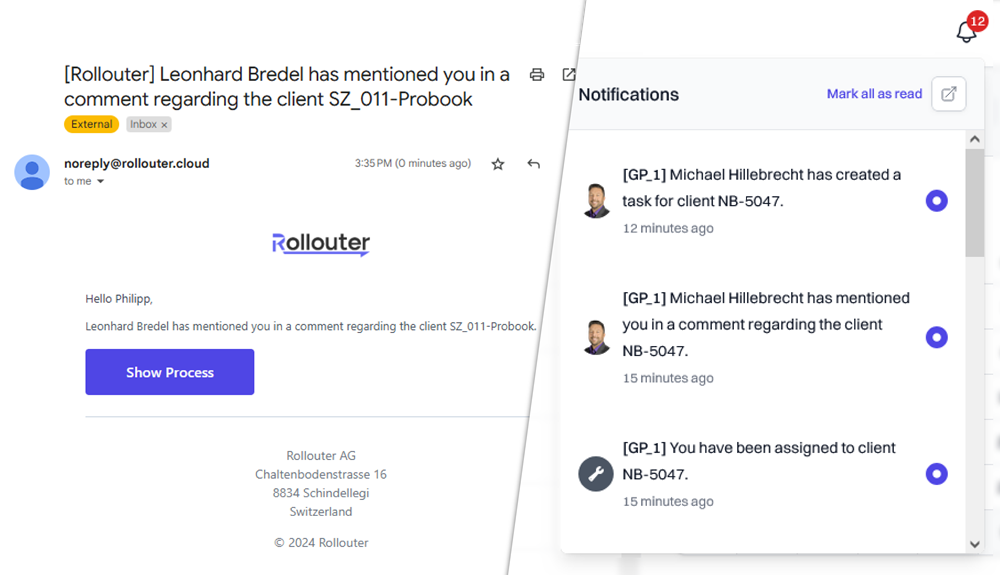Click the wrench icon on assignment notification
Viewport: 1000px width, 575px height.
[x=596, y=474]
